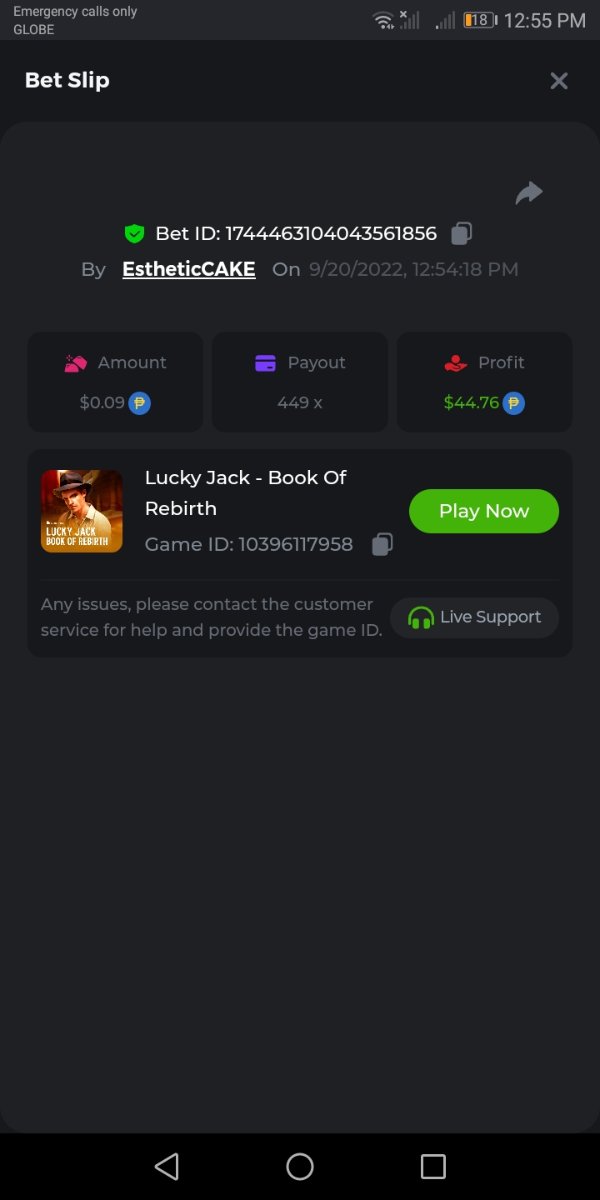Tap the share arrow icon

tap(529, 193)
